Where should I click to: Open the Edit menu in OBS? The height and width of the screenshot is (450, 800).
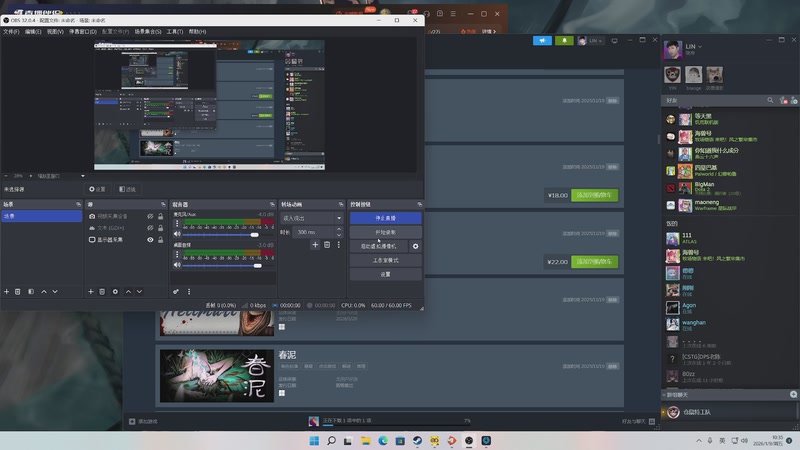coord(33,32)
